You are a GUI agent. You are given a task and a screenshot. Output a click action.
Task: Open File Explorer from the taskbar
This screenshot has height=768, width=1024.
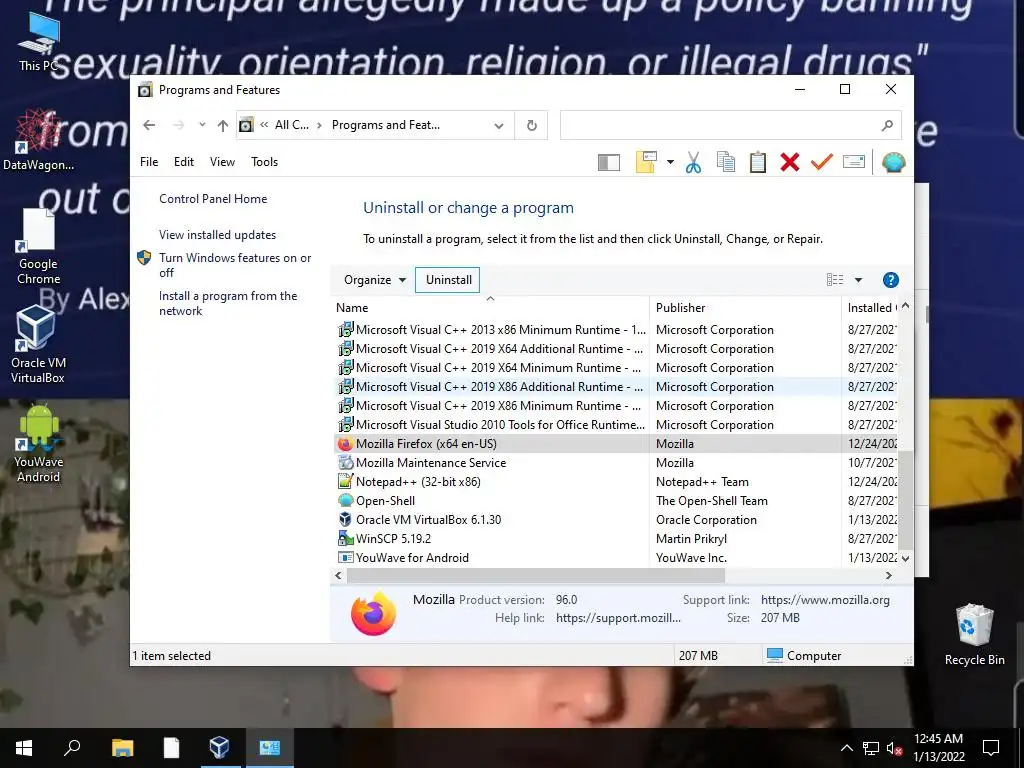coord(122,748)
